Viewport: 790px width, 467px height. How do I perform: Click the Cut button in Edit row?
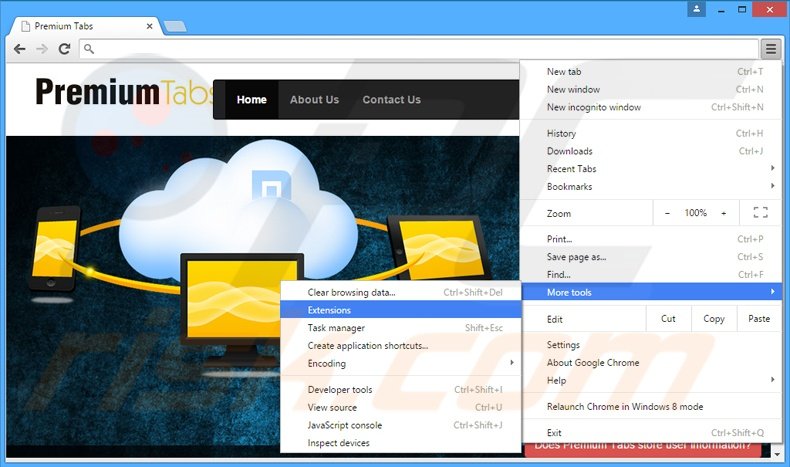668,319
